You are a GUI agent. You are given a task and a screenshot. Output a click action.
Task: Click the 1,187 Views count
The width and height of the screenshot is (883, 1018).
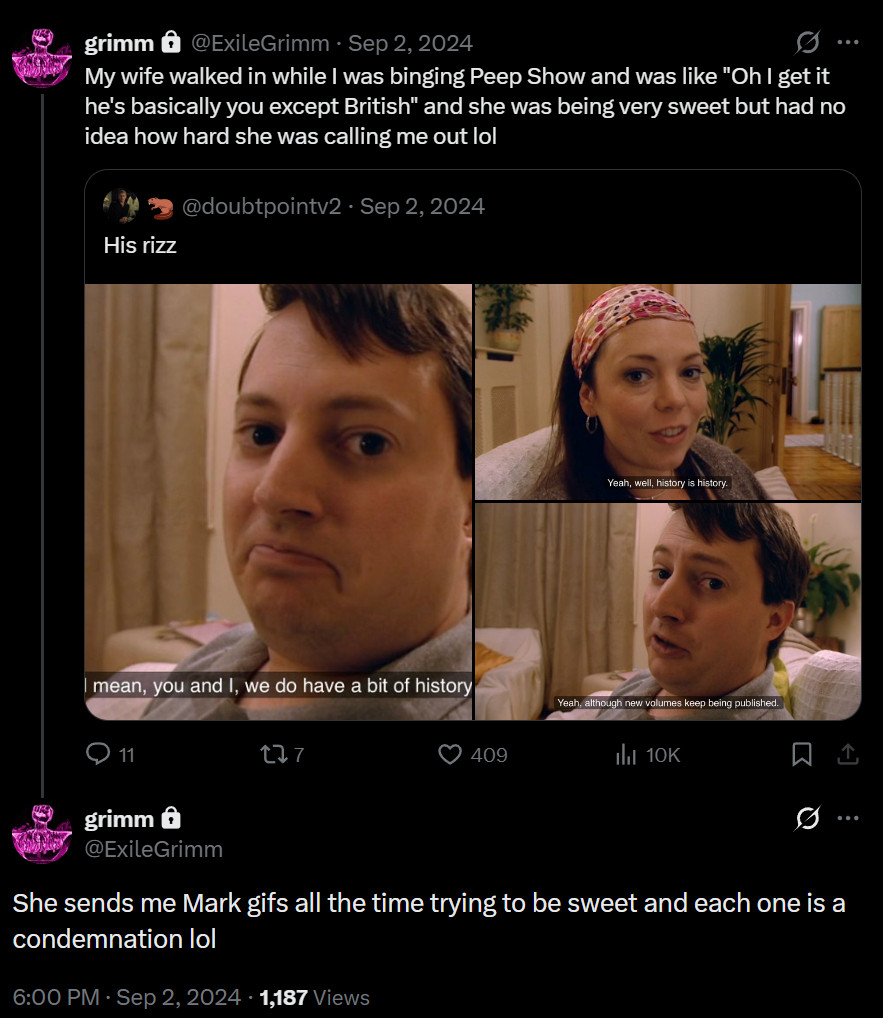(x=315, y=997)
